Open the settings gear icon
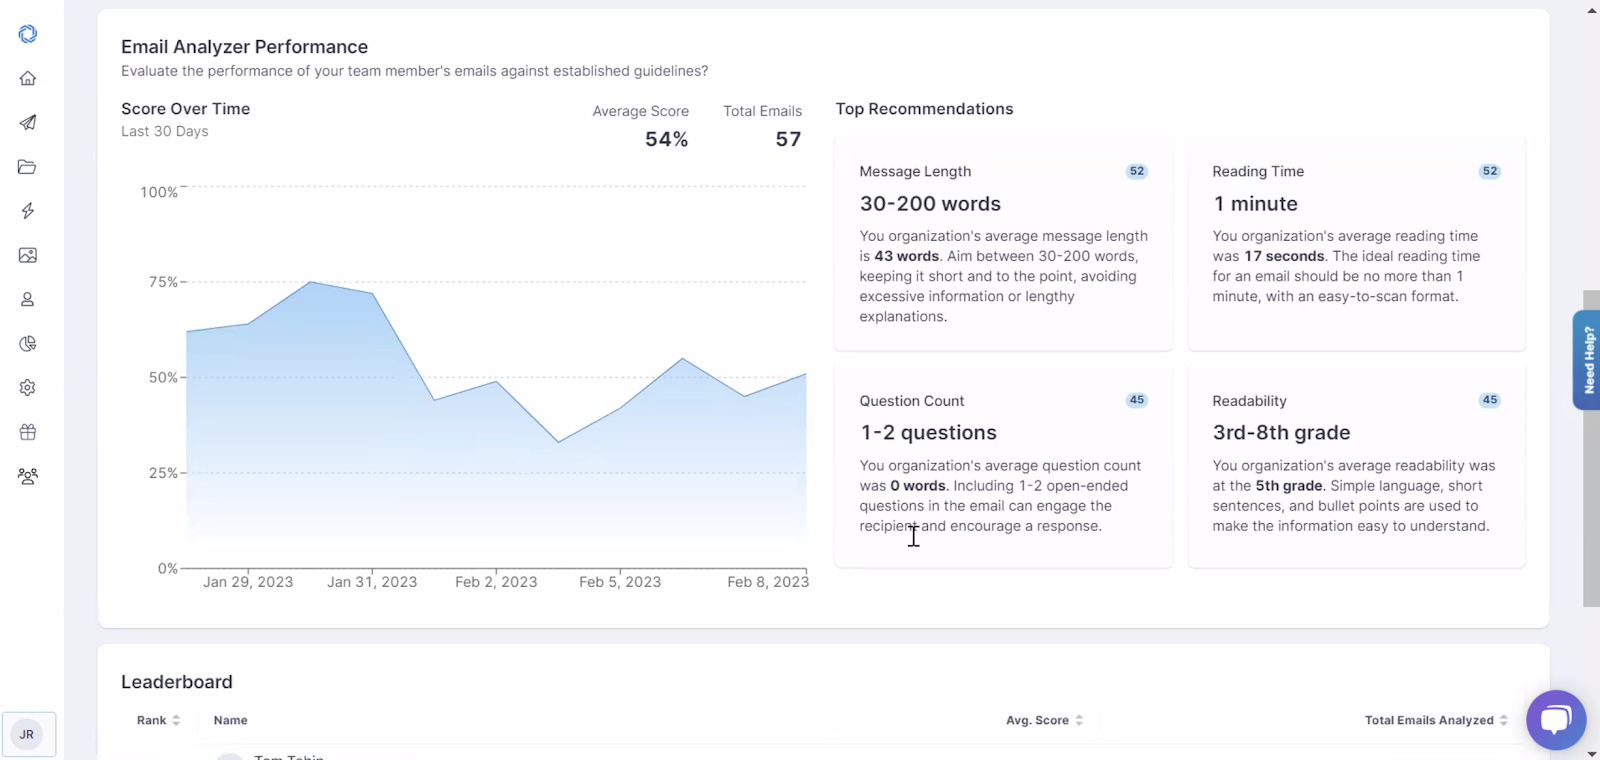The image size is (1600, 760). [28, 388]
